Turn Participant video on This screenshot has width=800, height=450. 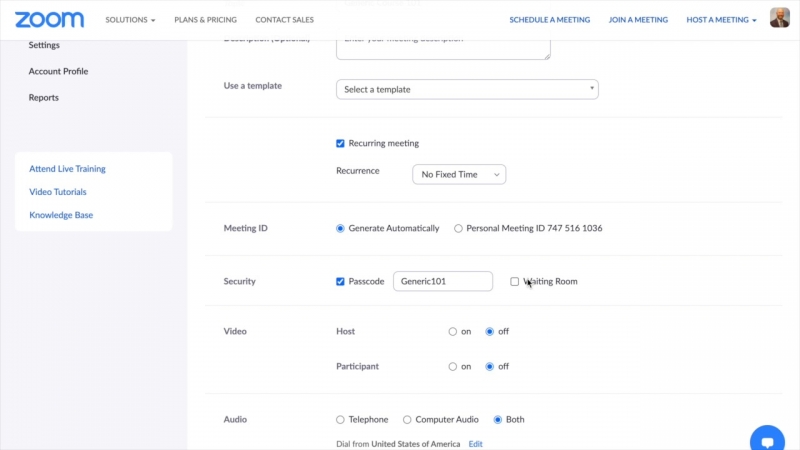coord(453,367)
